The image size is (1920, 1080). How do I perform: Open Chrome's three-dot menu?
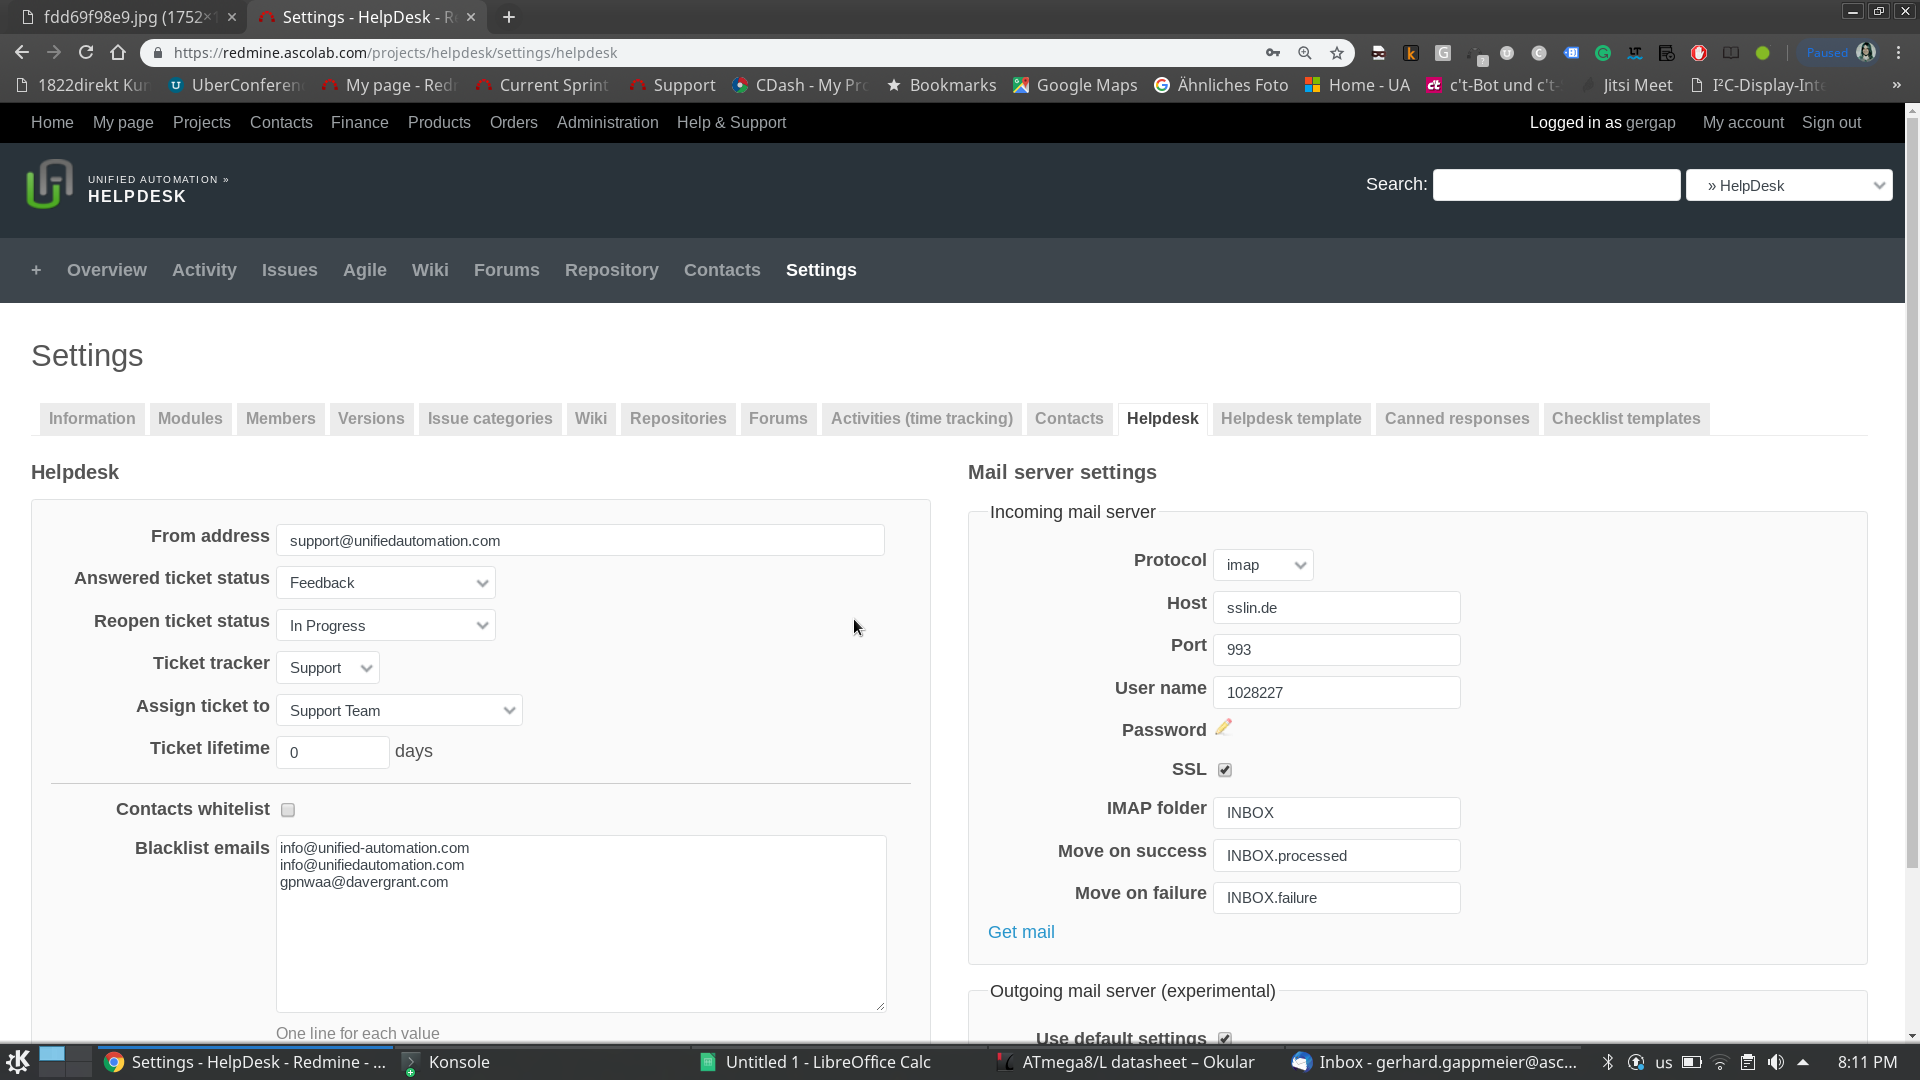coord(1899,53)
